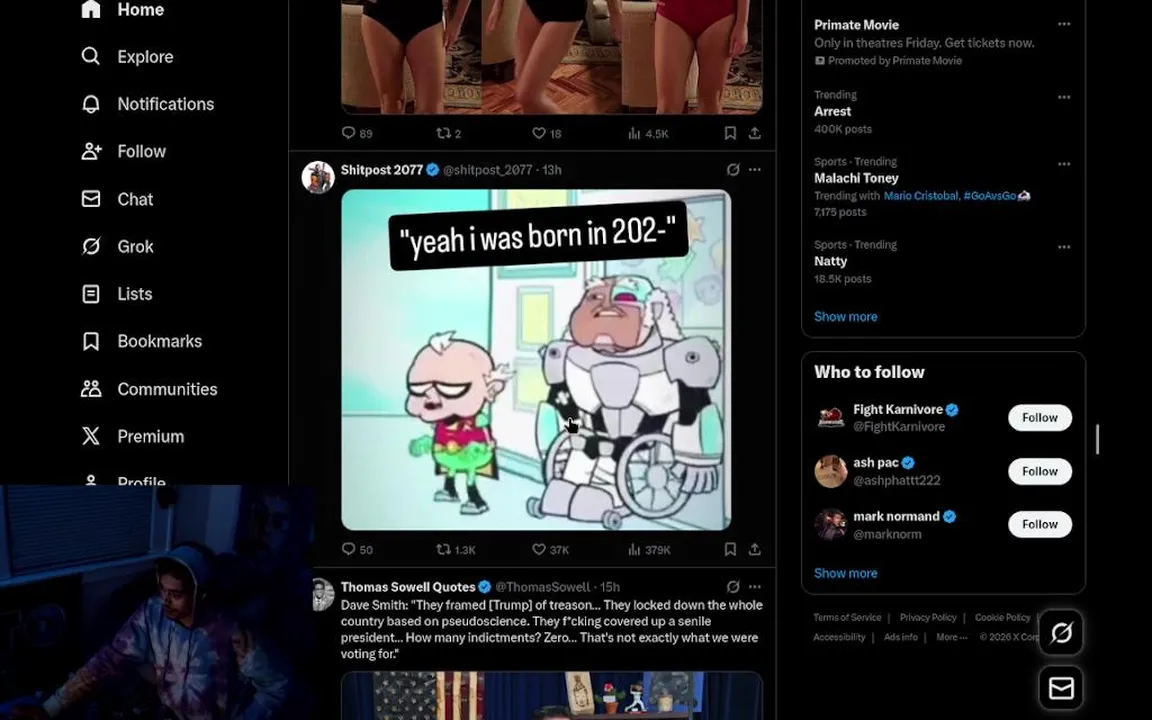
Task: Open the floating messages envelope button
Action: pos(1061,688)
